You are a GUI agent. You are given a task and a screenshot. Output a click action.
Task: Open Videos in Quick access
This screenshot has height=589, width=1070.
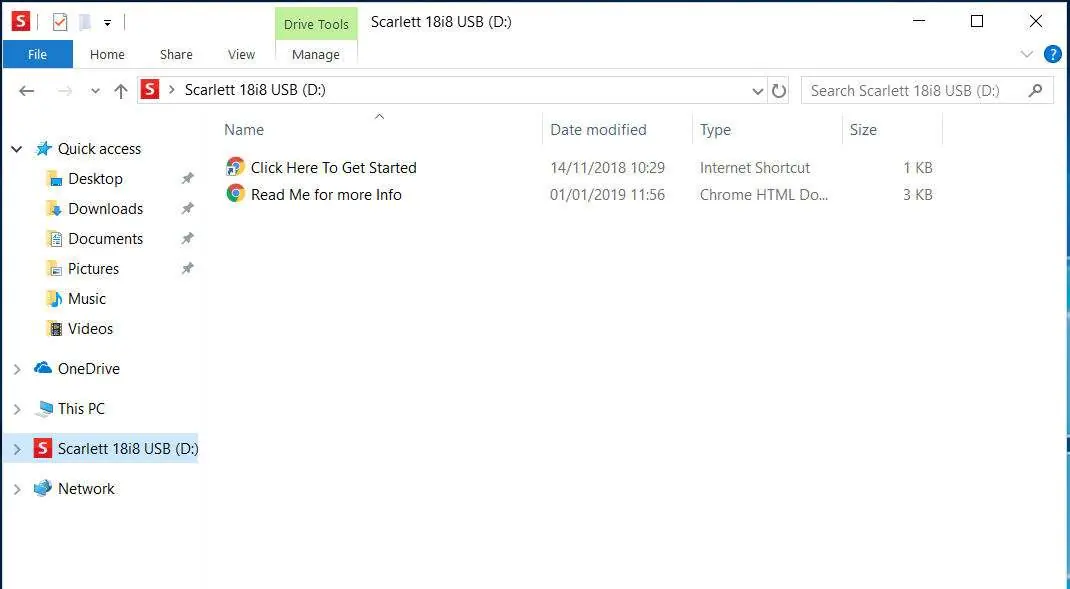[x=90, y=329]
